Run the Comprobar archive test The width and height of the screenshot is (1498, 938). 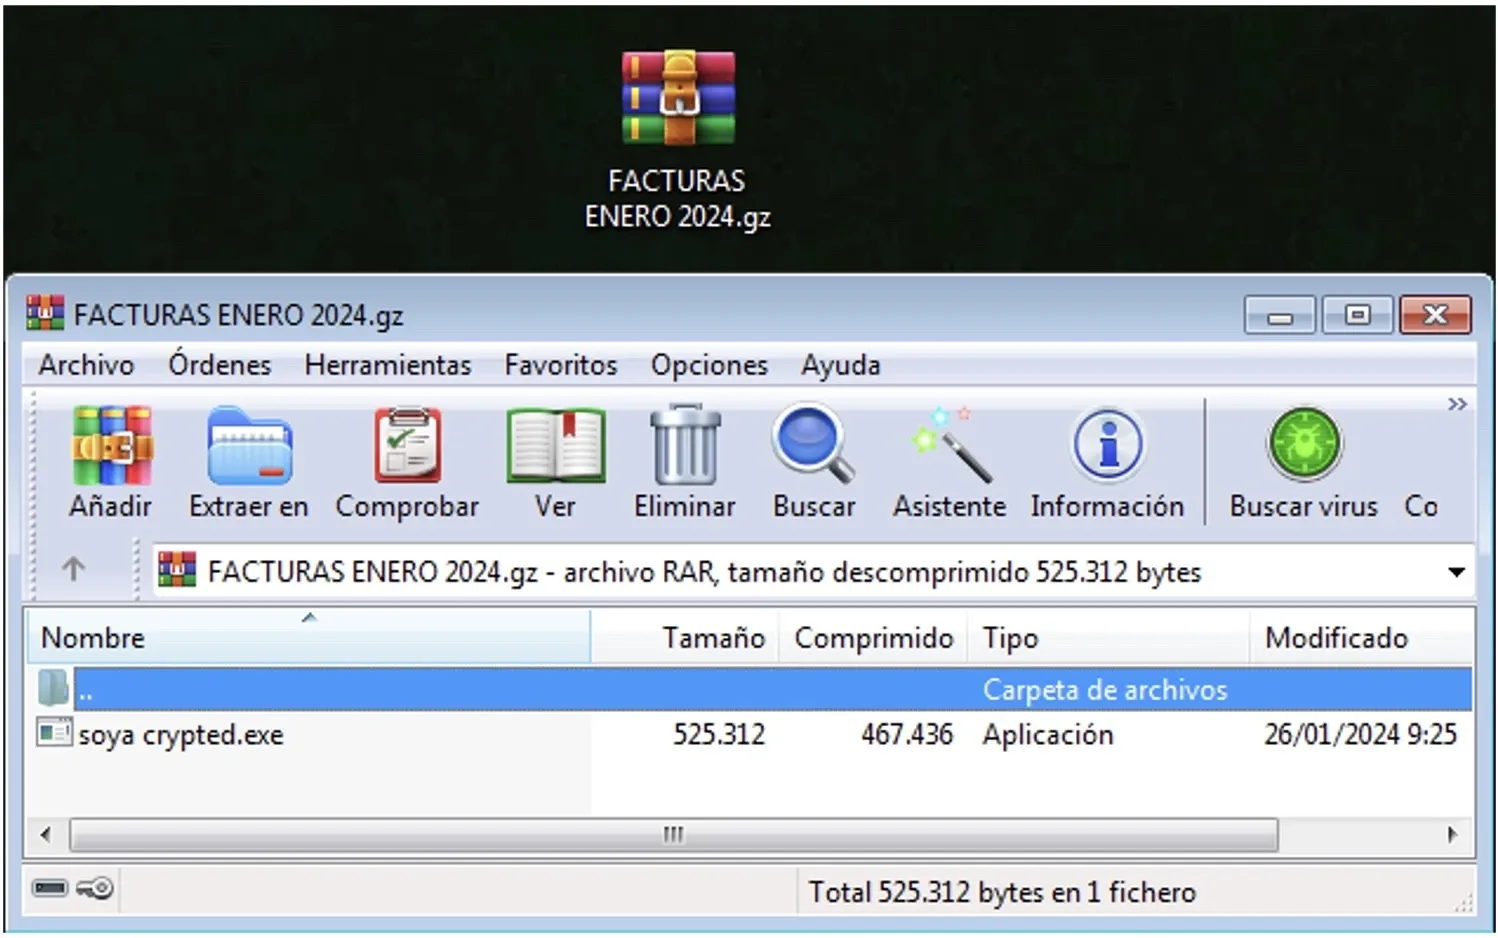pos(407,445)
